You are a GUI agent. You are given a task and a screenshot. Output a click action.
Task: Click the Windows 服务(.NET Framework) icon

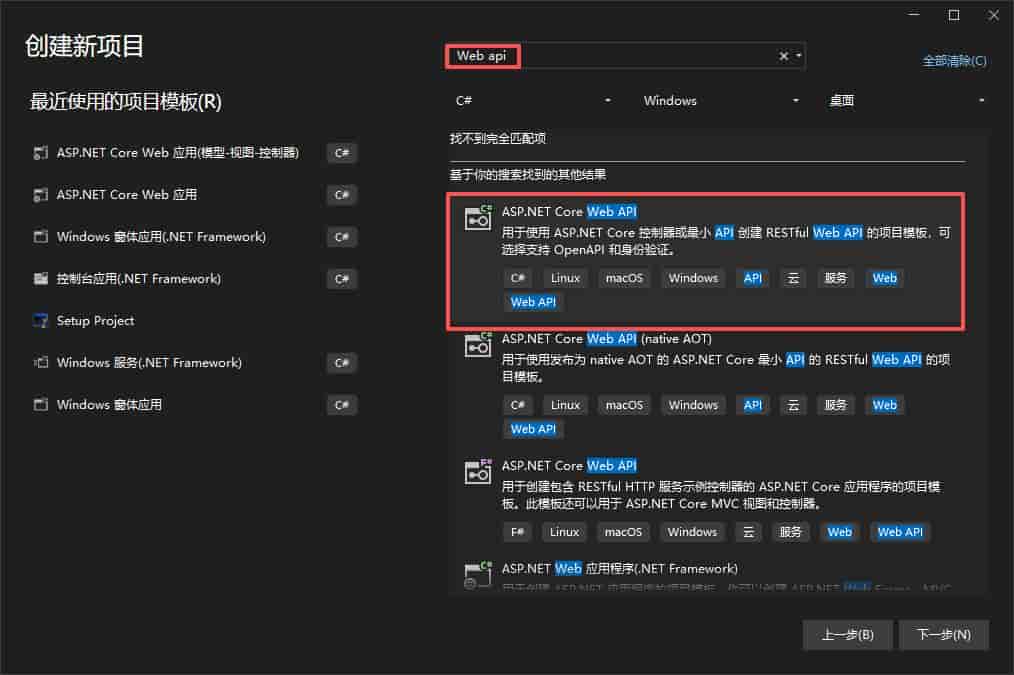(40, 363)
